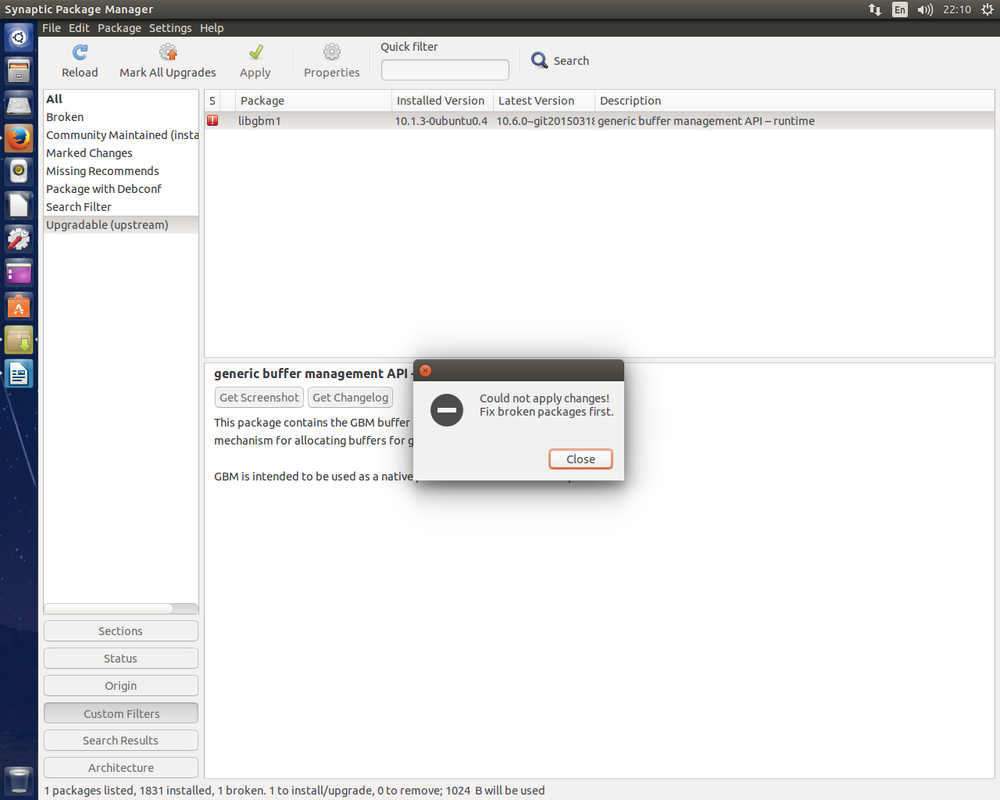Open the keyboard layout En indicator
This screenshot has height=800, width=1000.
click(900, 10)
